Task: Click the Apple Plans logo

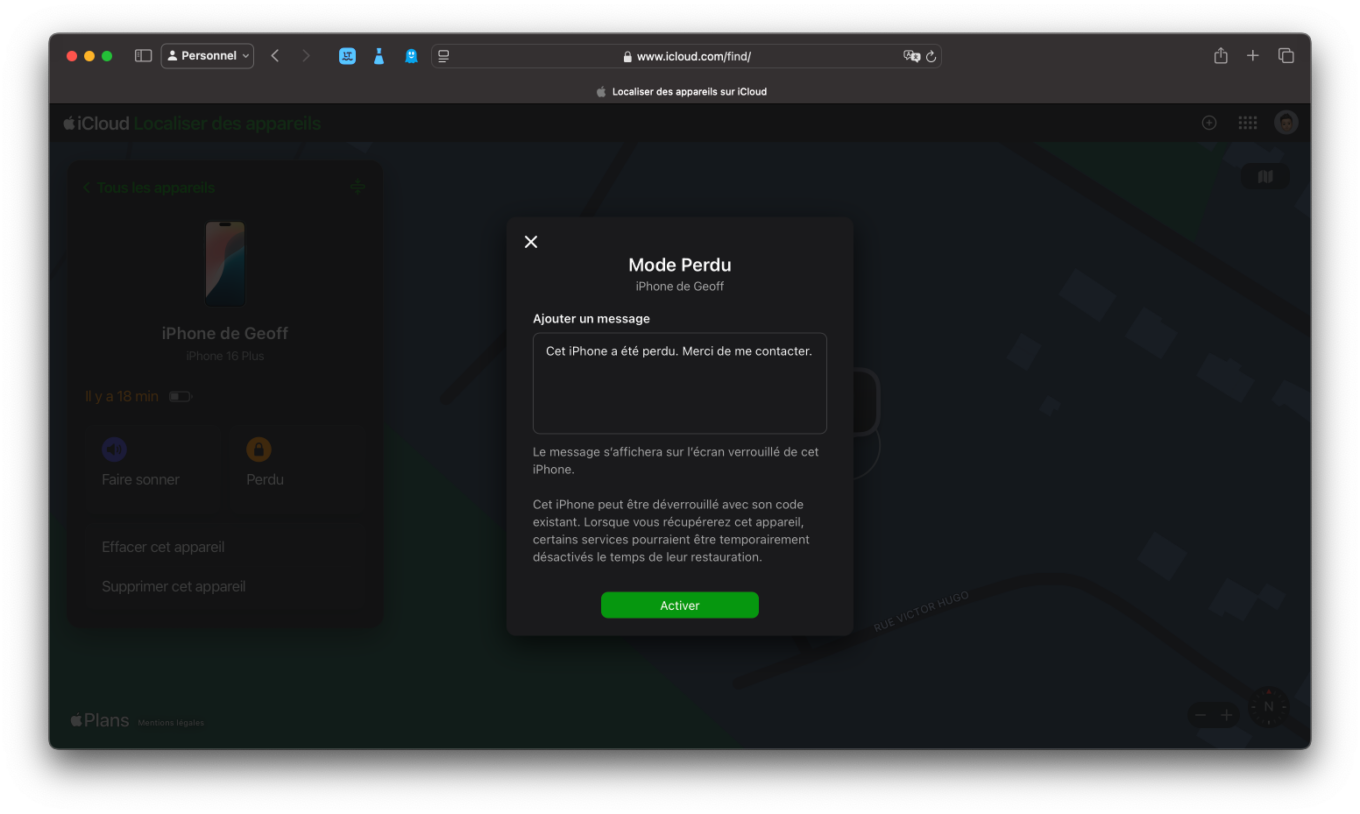Action: point(99,720)
